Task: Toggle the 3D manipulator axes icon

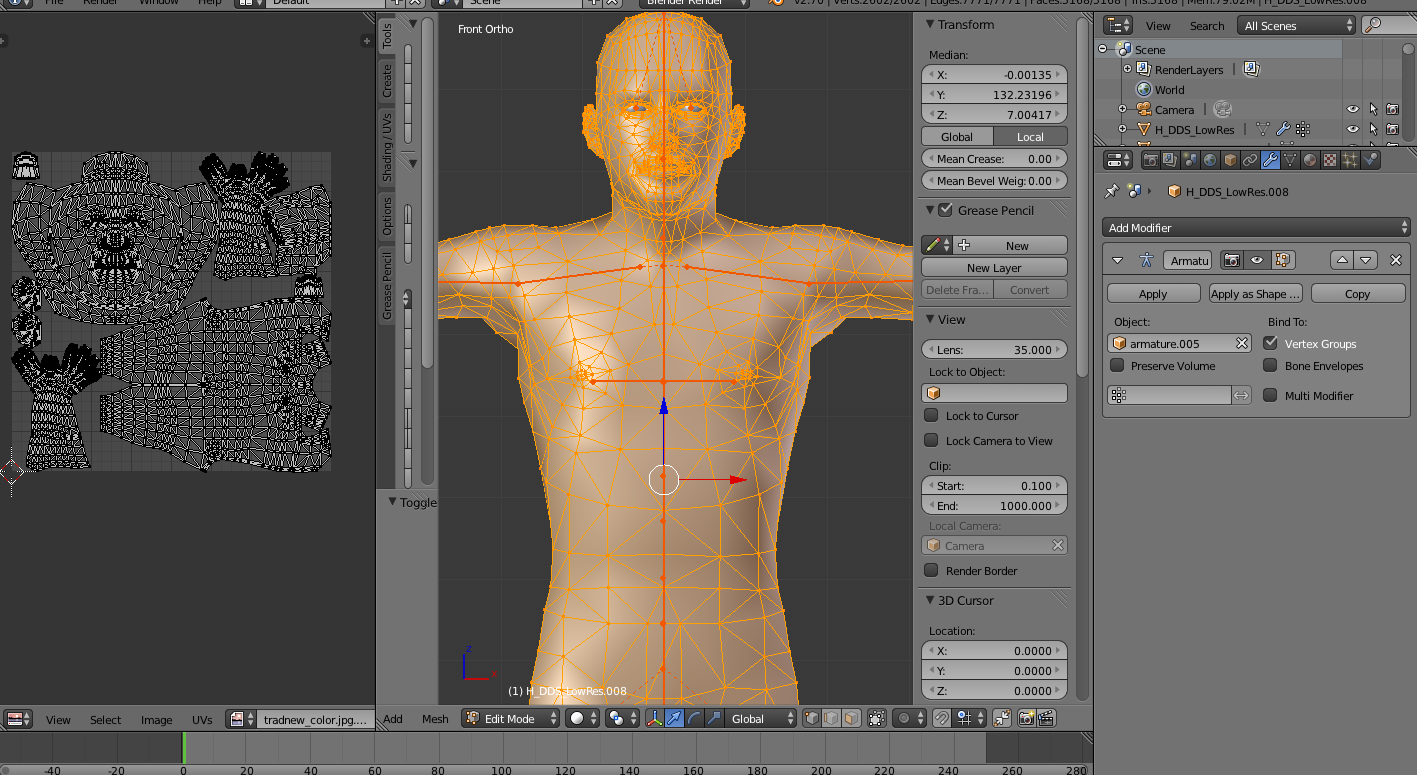Action: [x=654, y=718]
